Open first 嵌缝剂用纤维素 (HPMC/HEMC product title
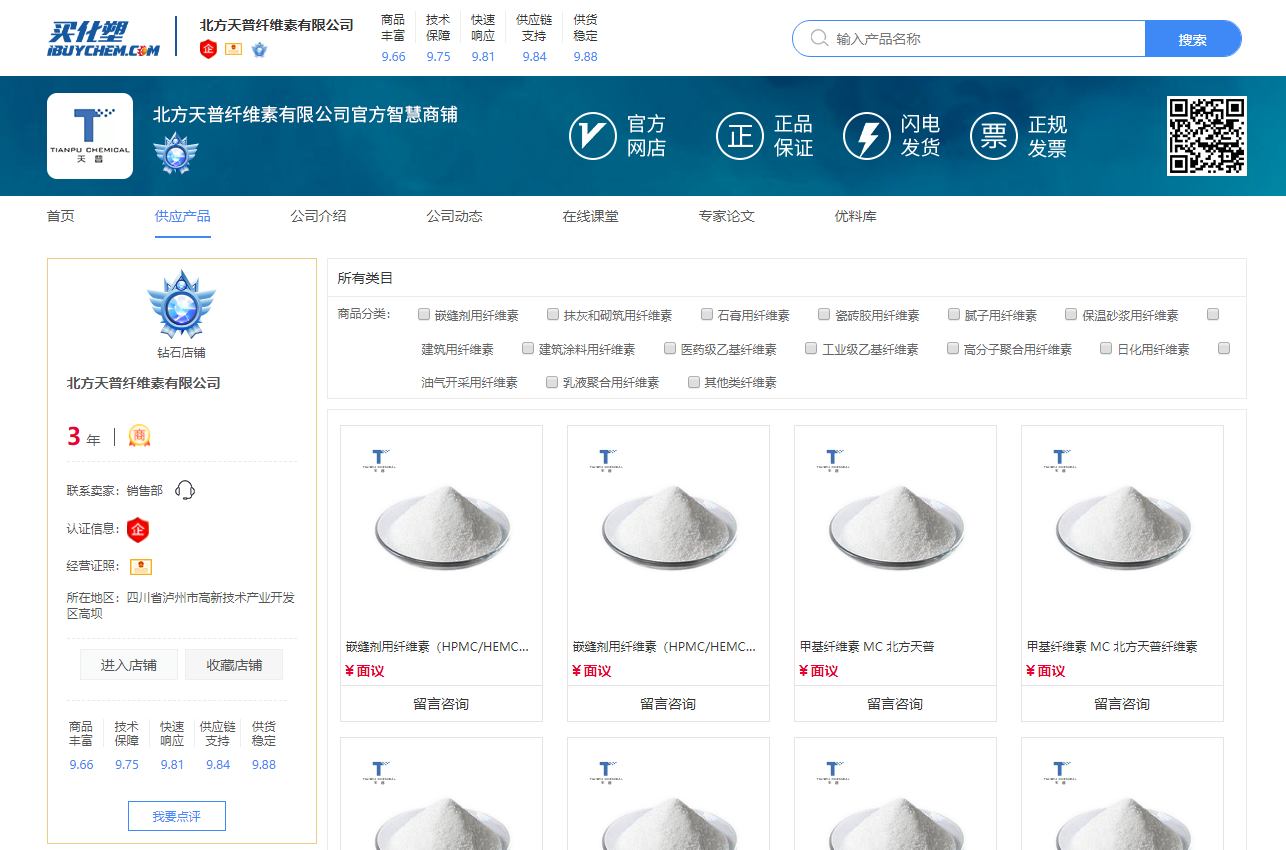1286x850 pixels. 437,647
